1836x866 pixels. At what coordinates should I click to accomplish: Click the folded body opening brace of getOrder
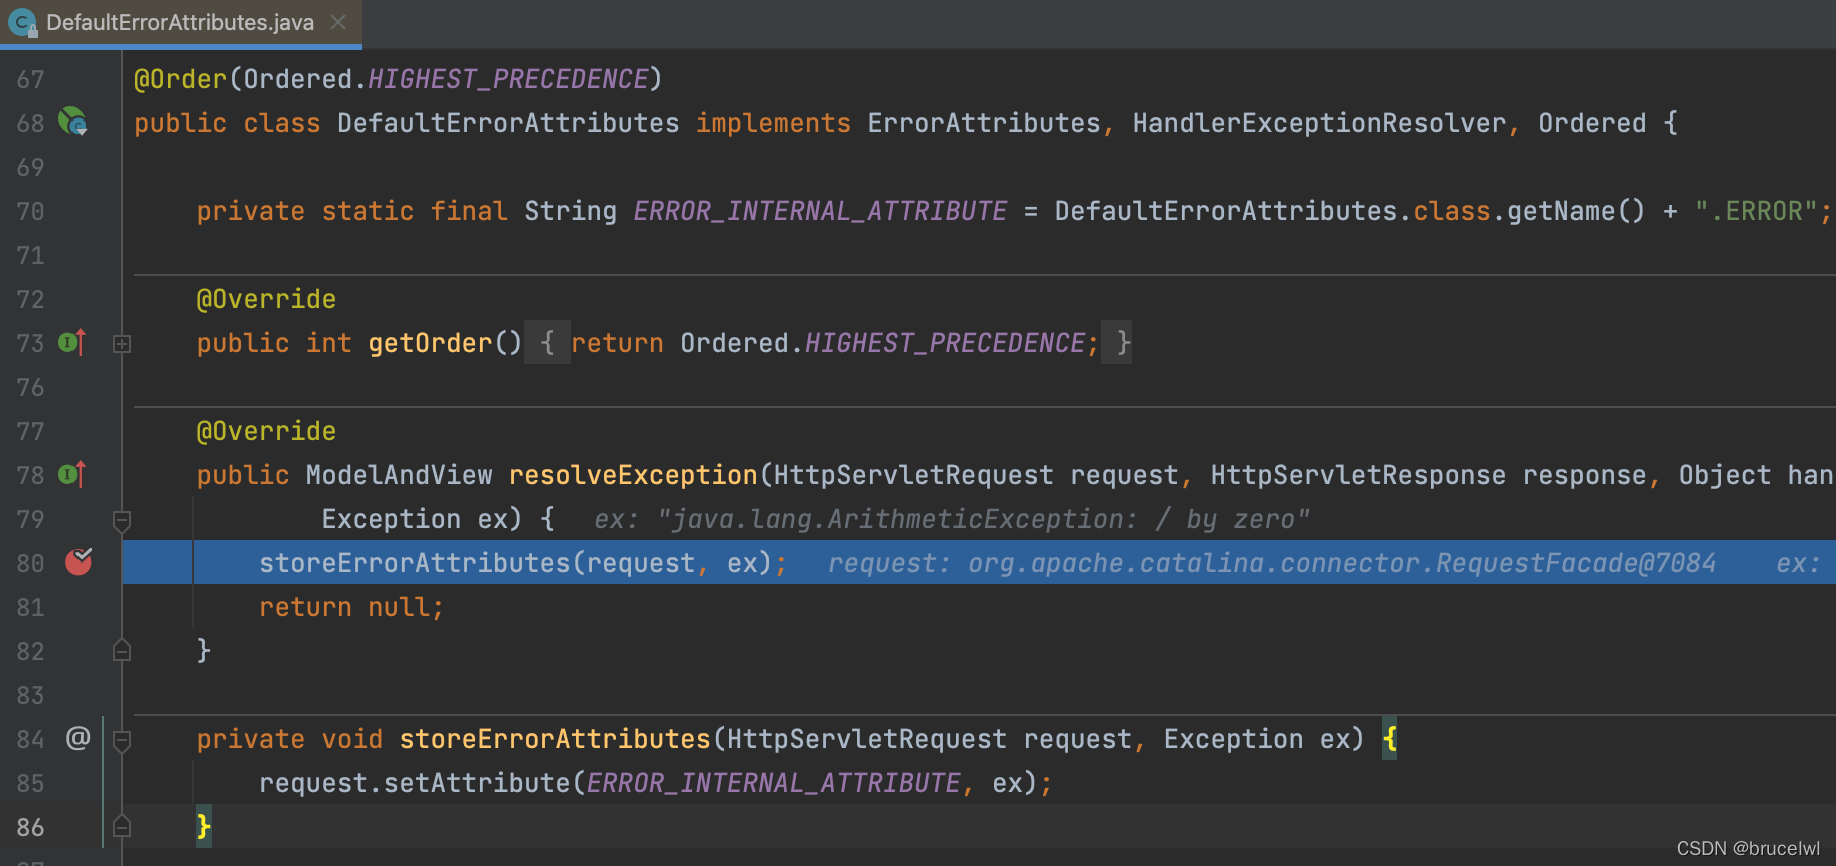[x=547, y=343]
